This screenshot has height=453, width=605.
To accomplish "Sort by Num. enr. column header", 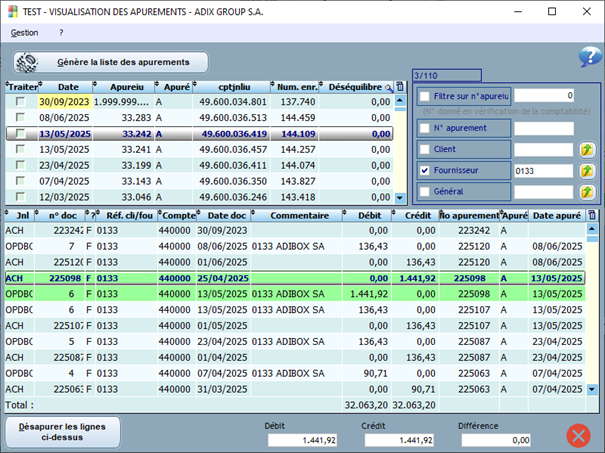I will pos(295,87).
